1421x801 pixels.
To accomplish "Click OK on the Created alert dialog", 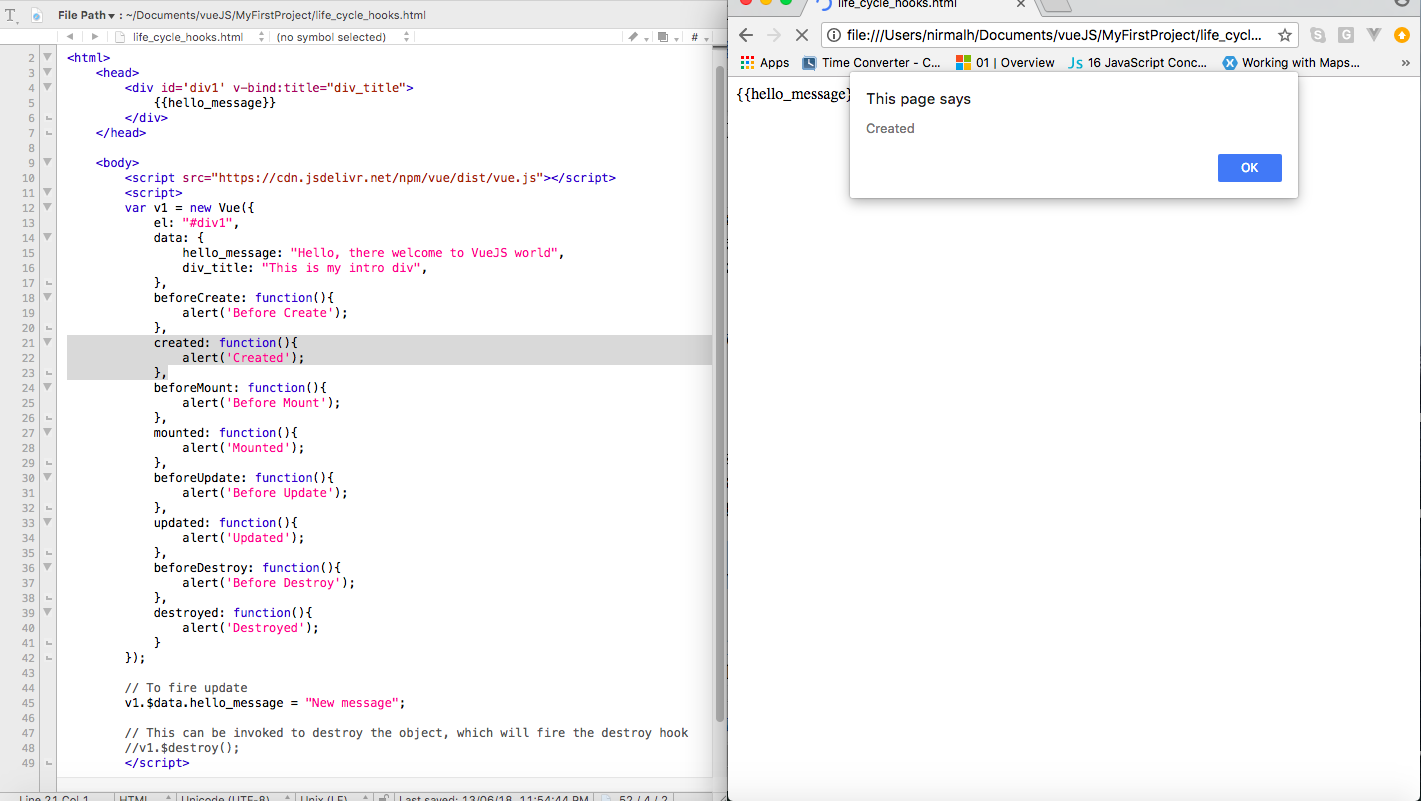I will (x=1249, y=168).
